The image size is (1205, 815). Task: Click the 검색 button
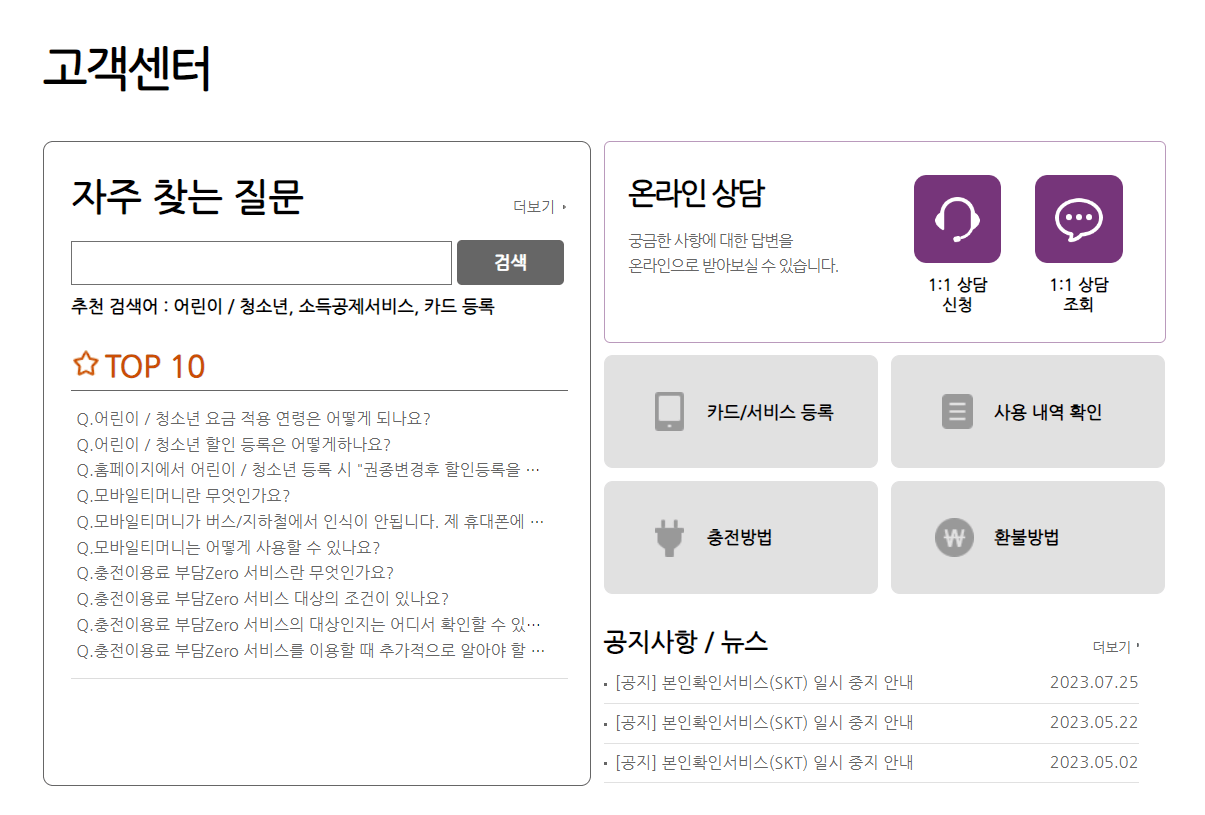pos(510,262)
